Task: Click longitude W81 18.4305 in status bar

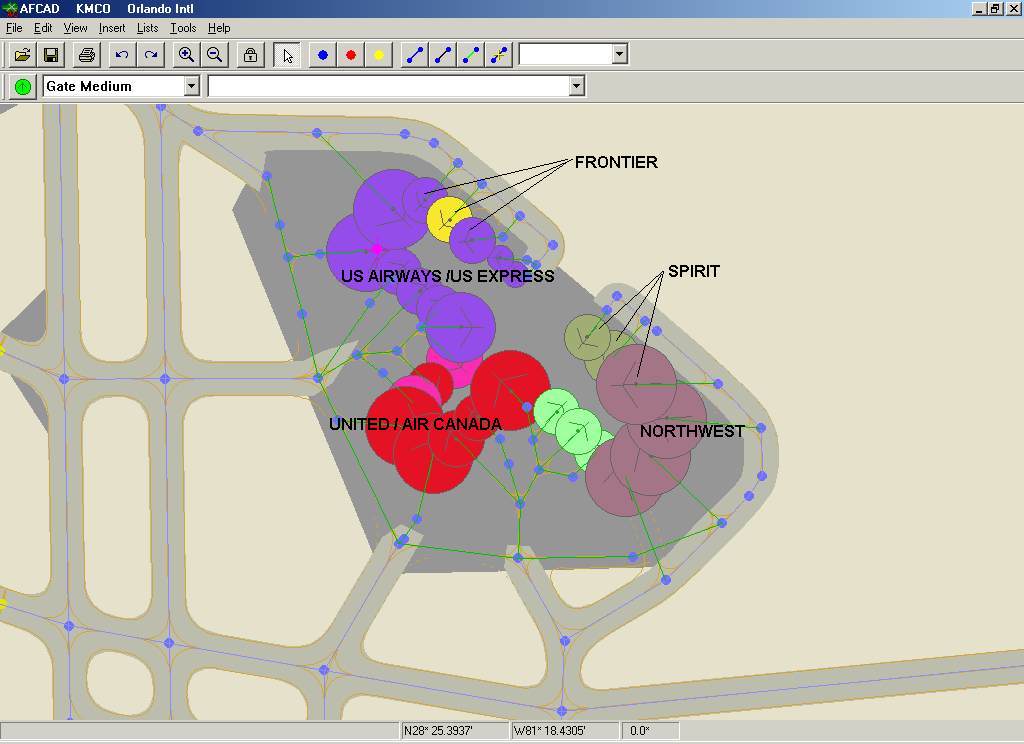Action: point(564,730)
